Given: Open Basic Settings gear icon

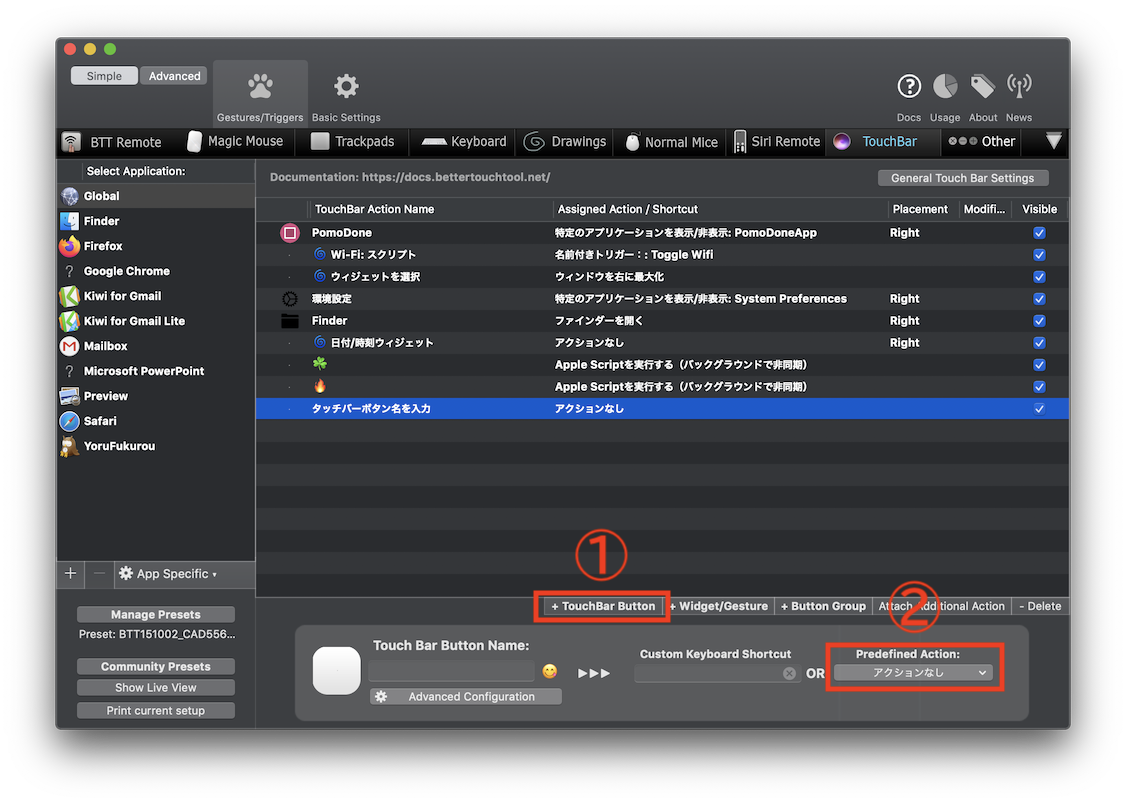Looking at the screenshot, I should pos(346,88).
